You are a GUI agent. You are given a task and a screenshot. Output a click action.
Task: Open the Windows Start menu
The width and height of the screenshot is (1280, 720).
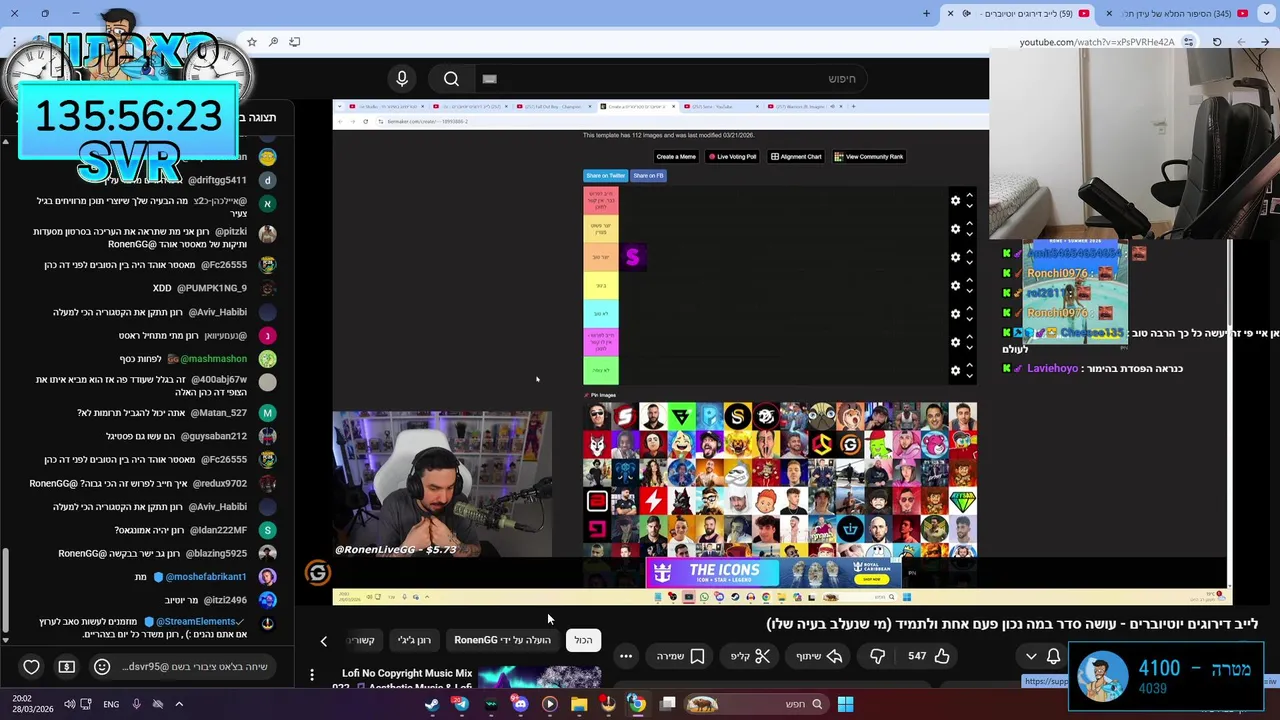pyautogui.click(x=845, y=704)
